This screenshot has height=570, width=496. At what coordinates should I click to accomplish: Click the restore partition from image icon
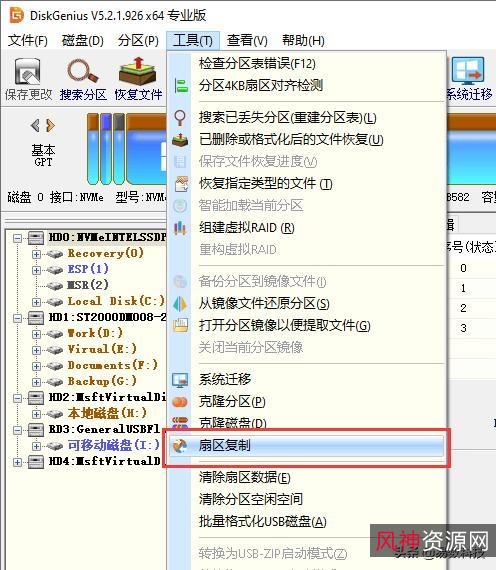pyautogui.click(x=180, y=304)
